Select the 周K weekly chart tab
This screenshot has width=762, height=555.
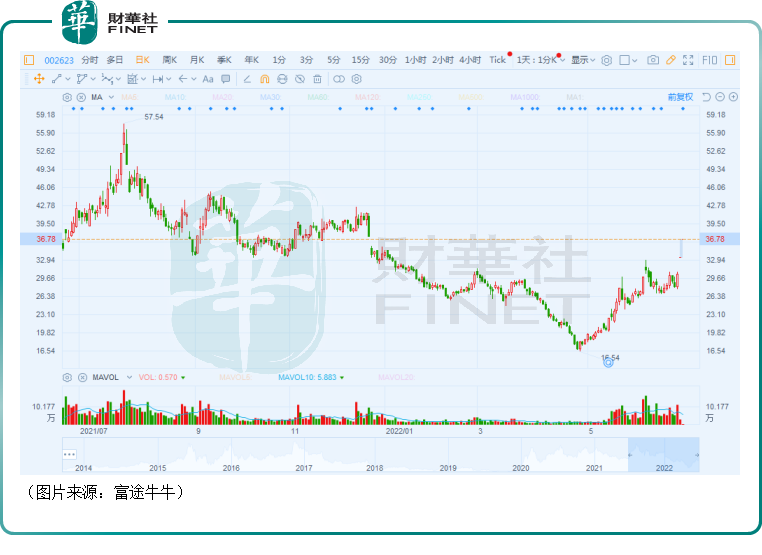[170, 60]
